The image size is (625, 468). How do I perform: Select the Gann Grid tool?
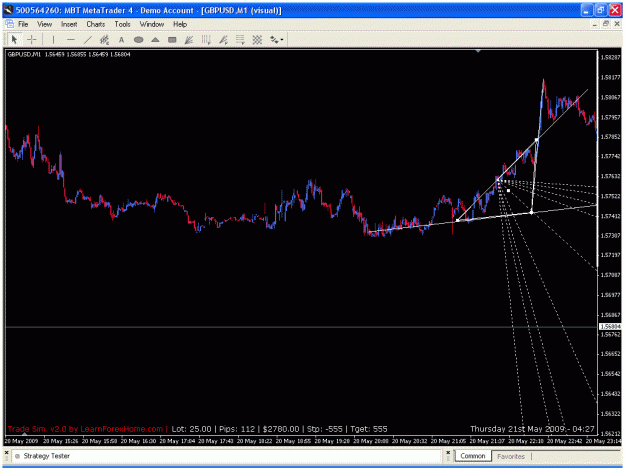(x=257, y=39)
